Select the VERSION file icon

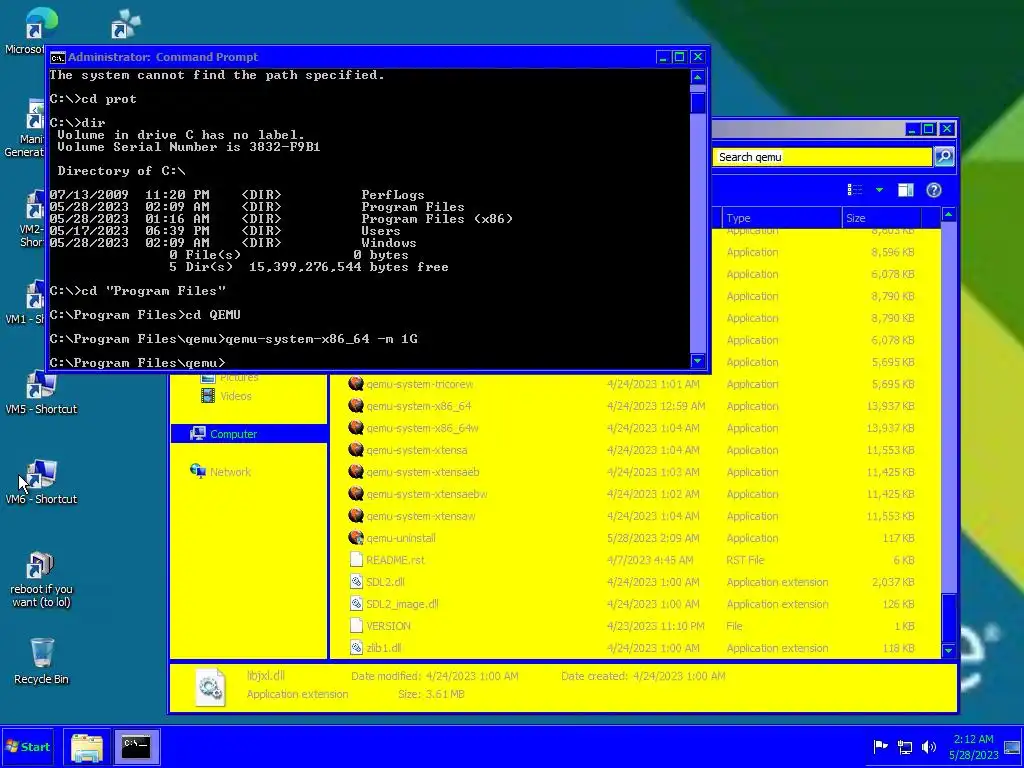tap(356, 626)
